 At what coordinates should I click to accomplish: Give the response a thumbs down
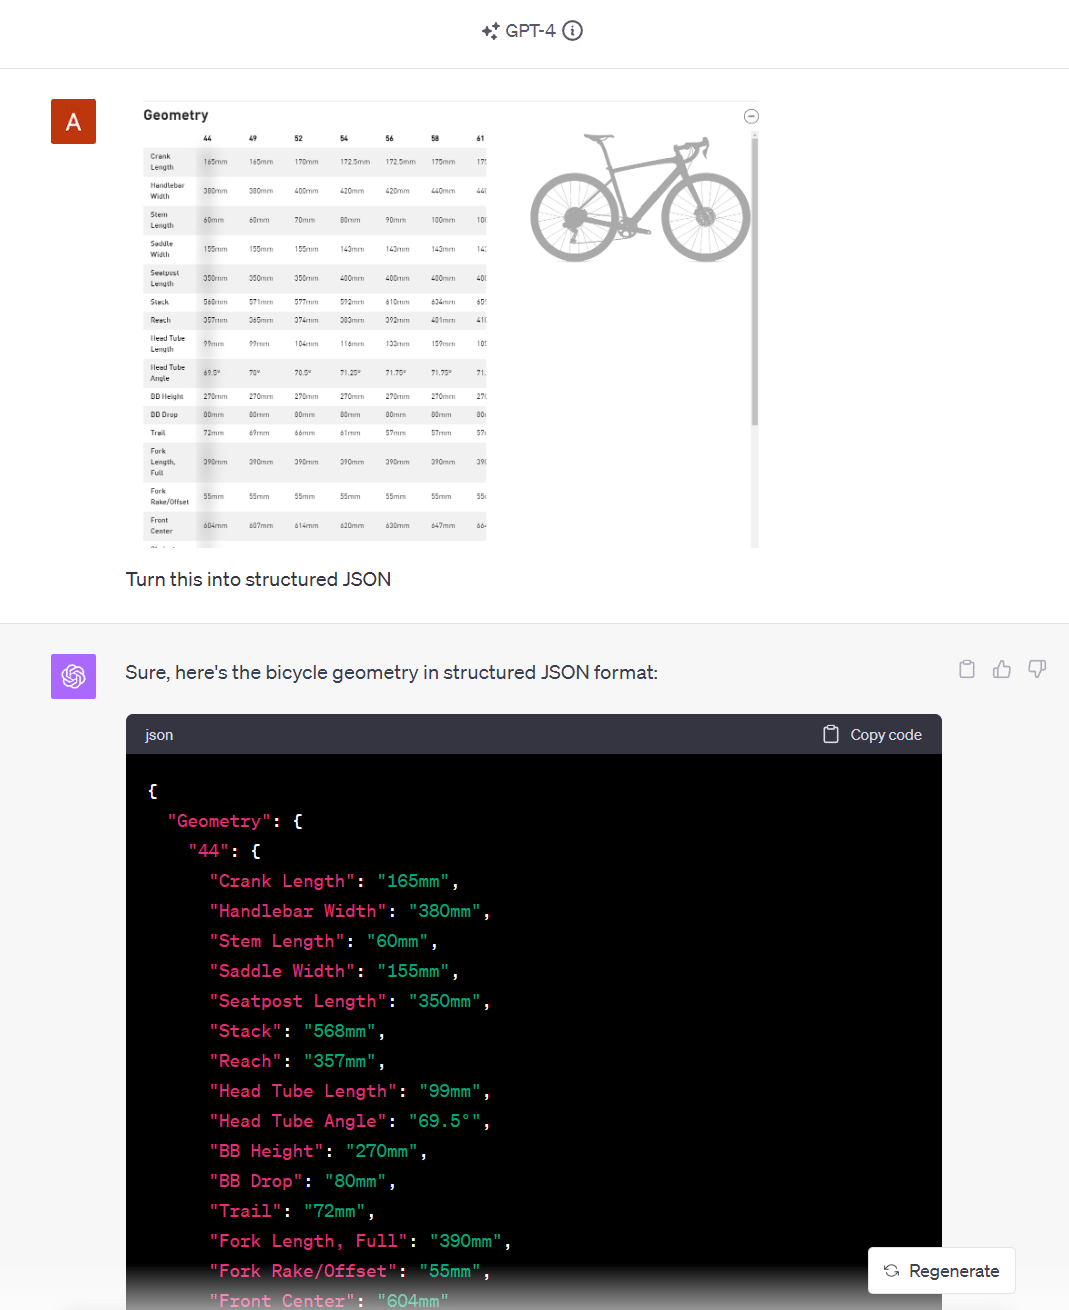coord(1037,669)
